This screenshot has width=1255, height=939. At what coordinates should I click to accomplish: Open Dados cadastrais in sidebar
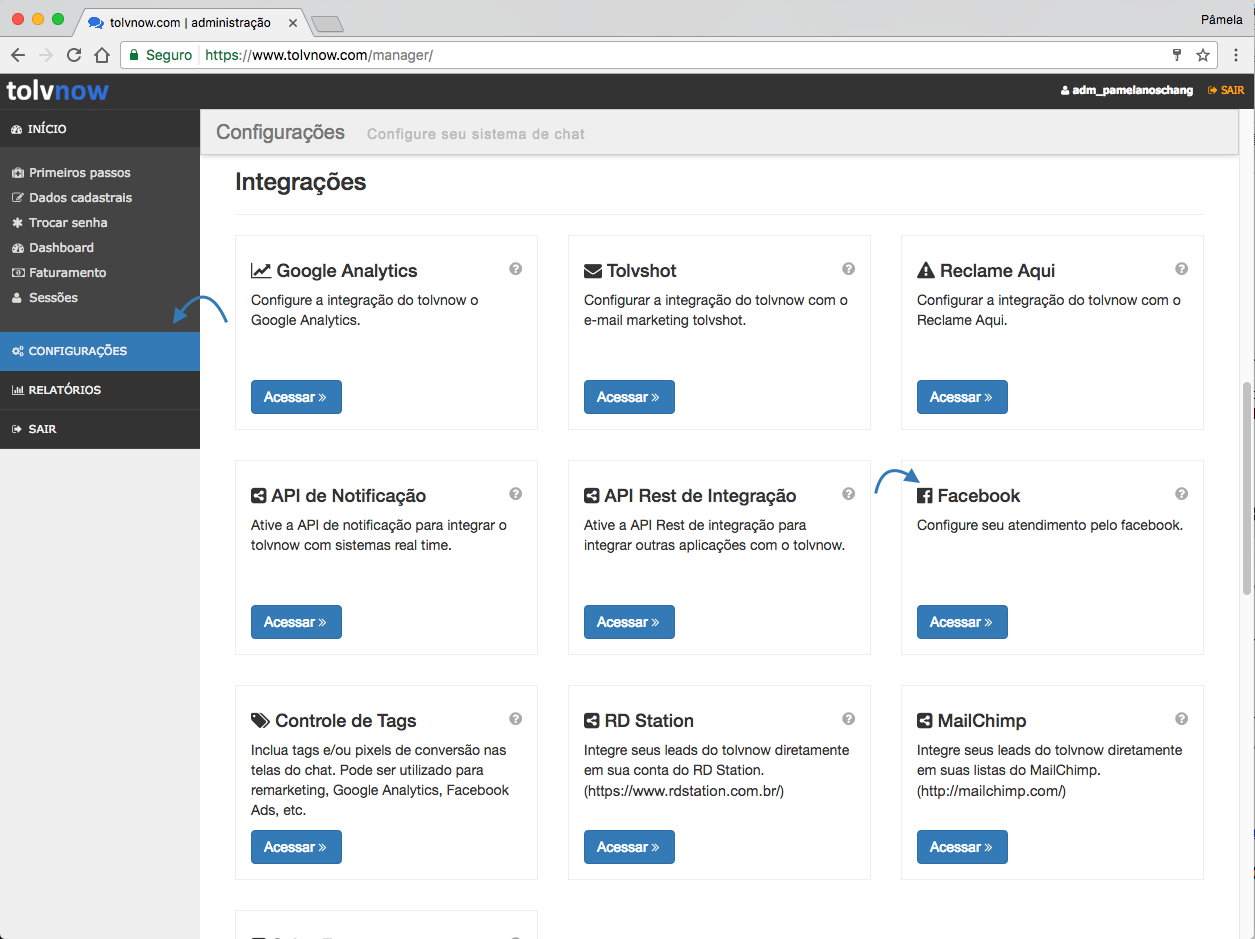(x=71, y=198)
